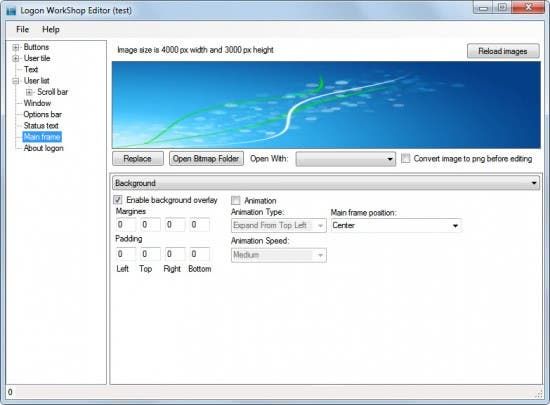This screenshot has height=405, width=550.
Task: Toggle Convert image to png before editing
Action: (406, 158)
